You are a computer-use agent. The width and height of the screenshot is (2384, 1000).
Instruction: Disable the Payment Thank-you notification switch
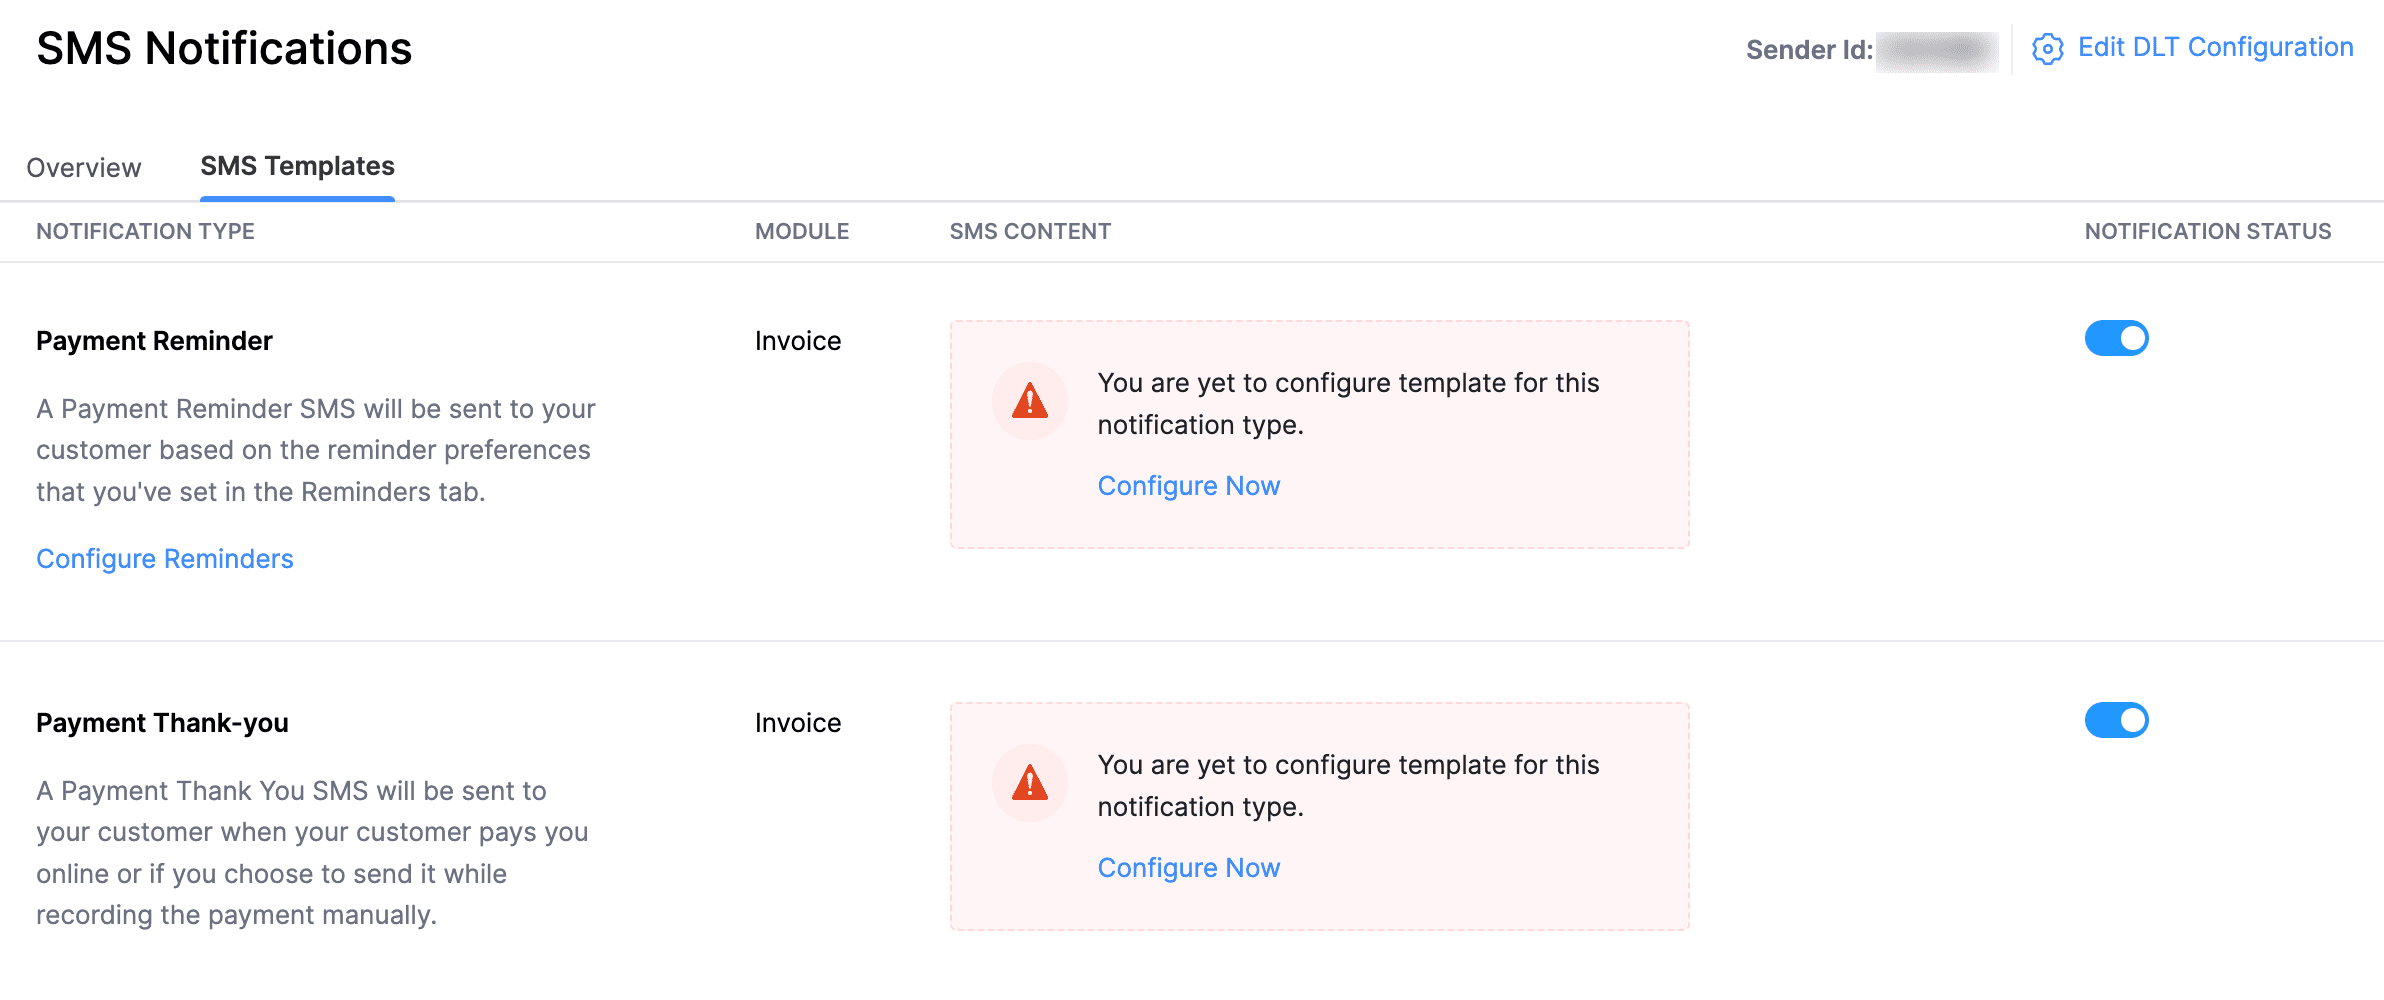[x=2115, y=719]
